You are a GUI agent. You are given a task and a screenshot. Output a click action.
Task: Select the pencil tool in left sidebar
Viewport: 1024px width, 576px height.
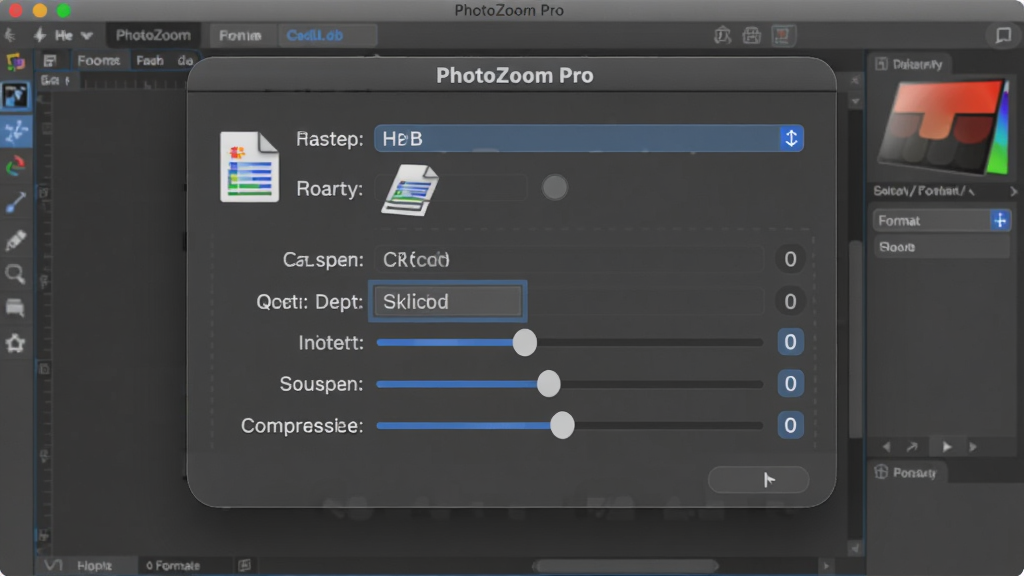point(16,239)
